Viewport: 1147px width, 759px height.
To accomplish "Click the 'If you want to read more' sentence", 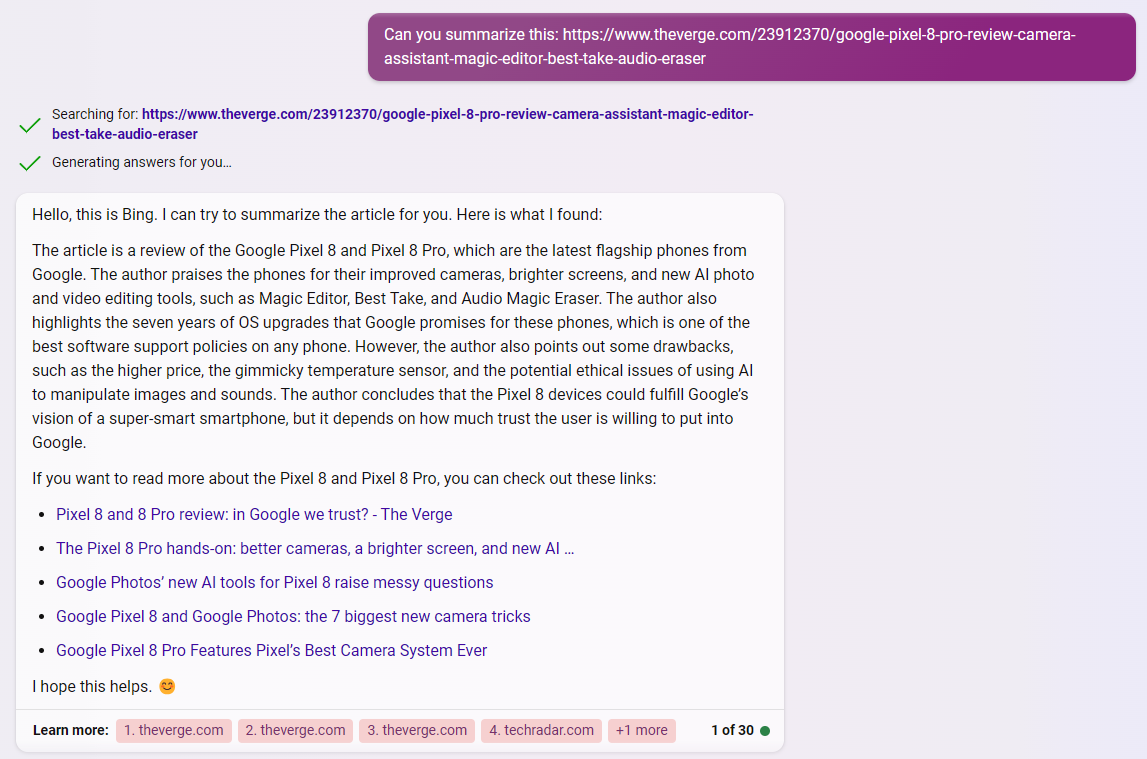I will point(344,478).
